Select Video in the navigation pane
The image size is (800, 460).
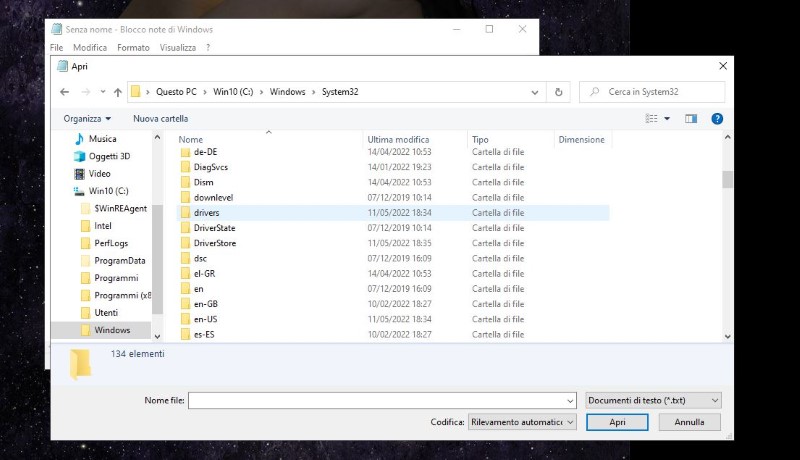tap(99, 173)
